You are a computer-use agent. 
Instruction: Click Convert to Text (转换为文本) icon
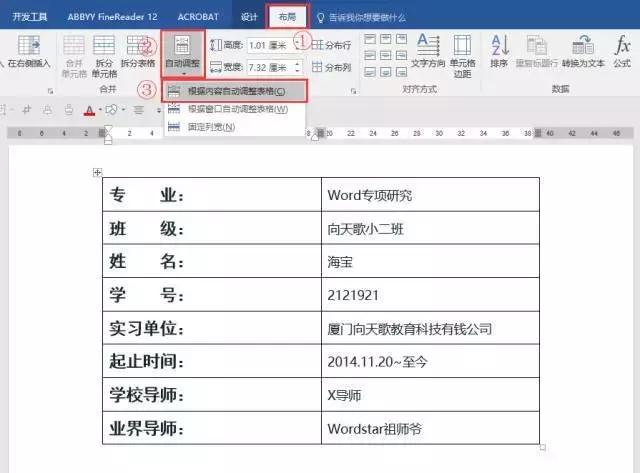point(582,45)
